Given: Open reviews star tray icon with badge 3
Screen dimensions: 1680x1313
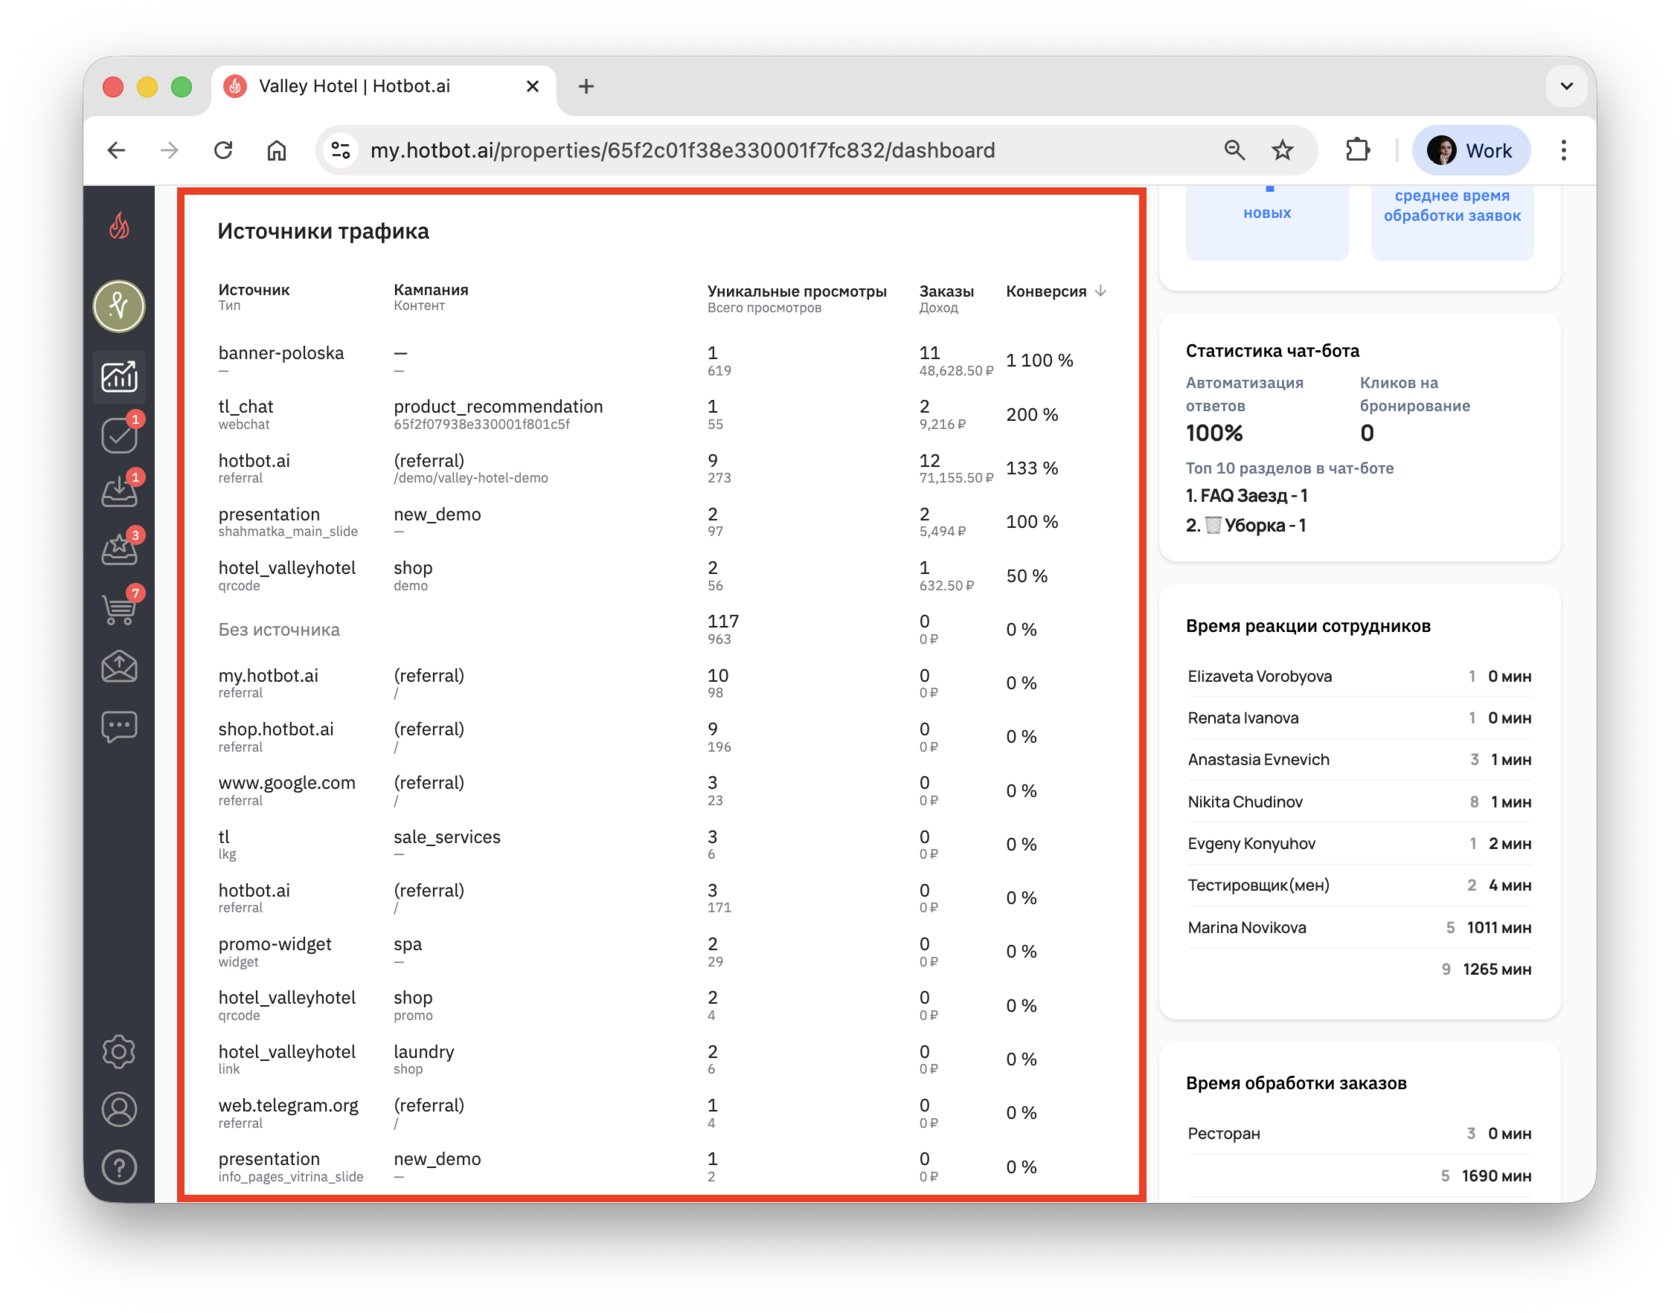Looking at the screenshot, I should click(x=119, y=549).
